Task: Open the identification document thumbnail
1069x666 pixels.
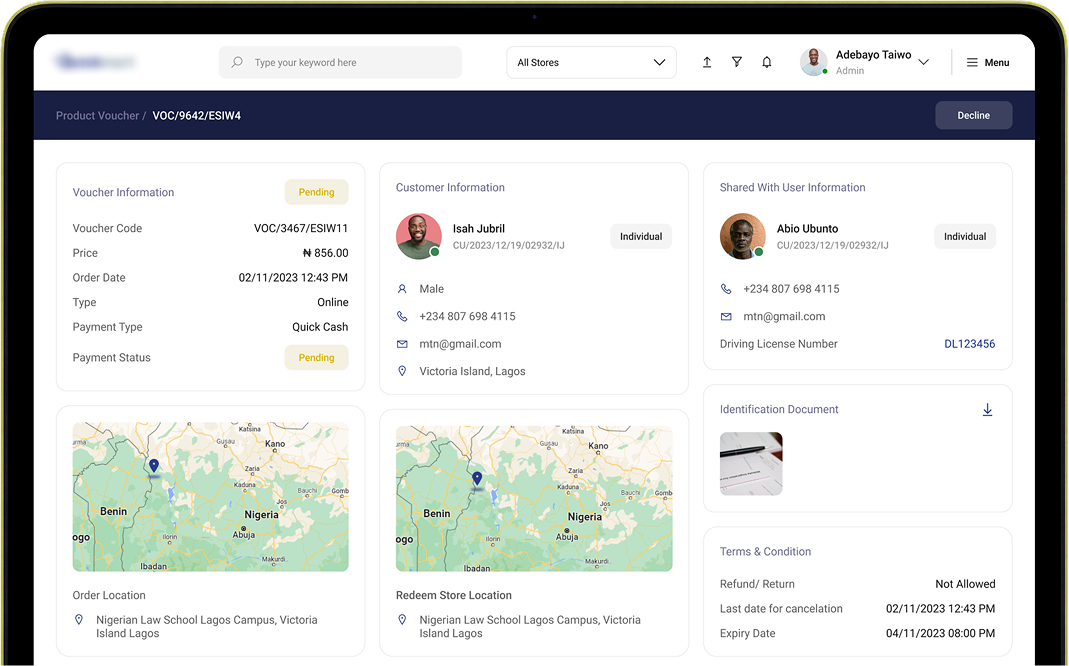Action: pyautogui.click(x=751, y=464)
